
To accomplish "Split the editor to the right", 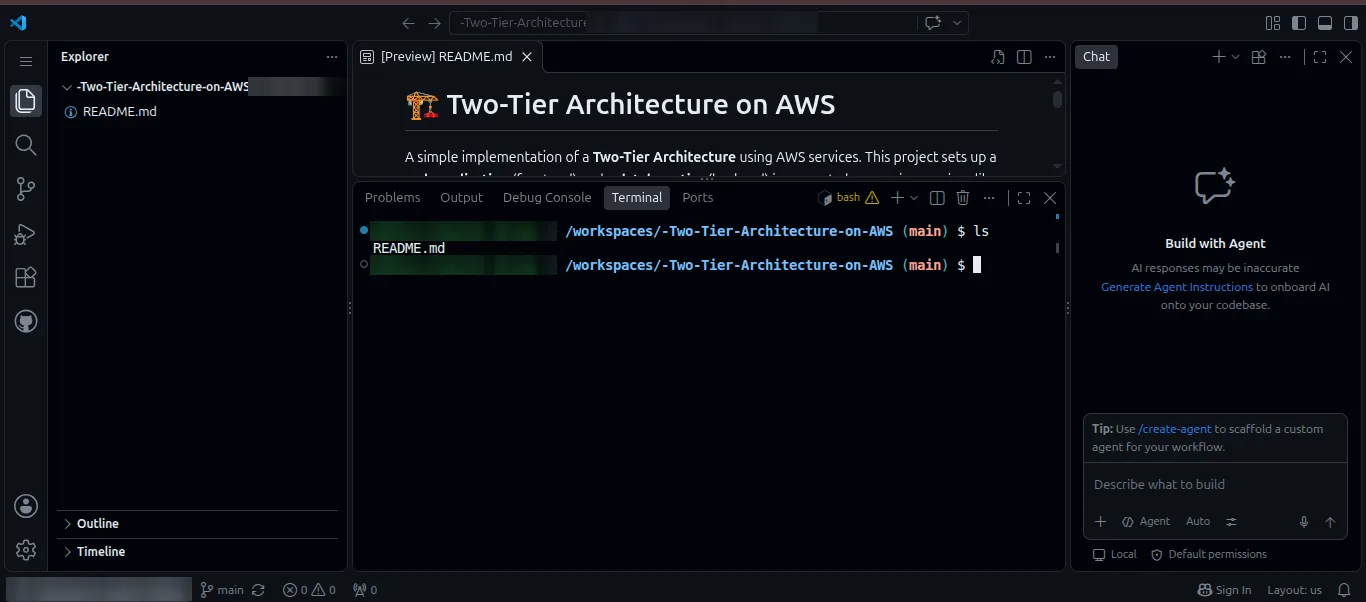I will (x=1024, y=57).
